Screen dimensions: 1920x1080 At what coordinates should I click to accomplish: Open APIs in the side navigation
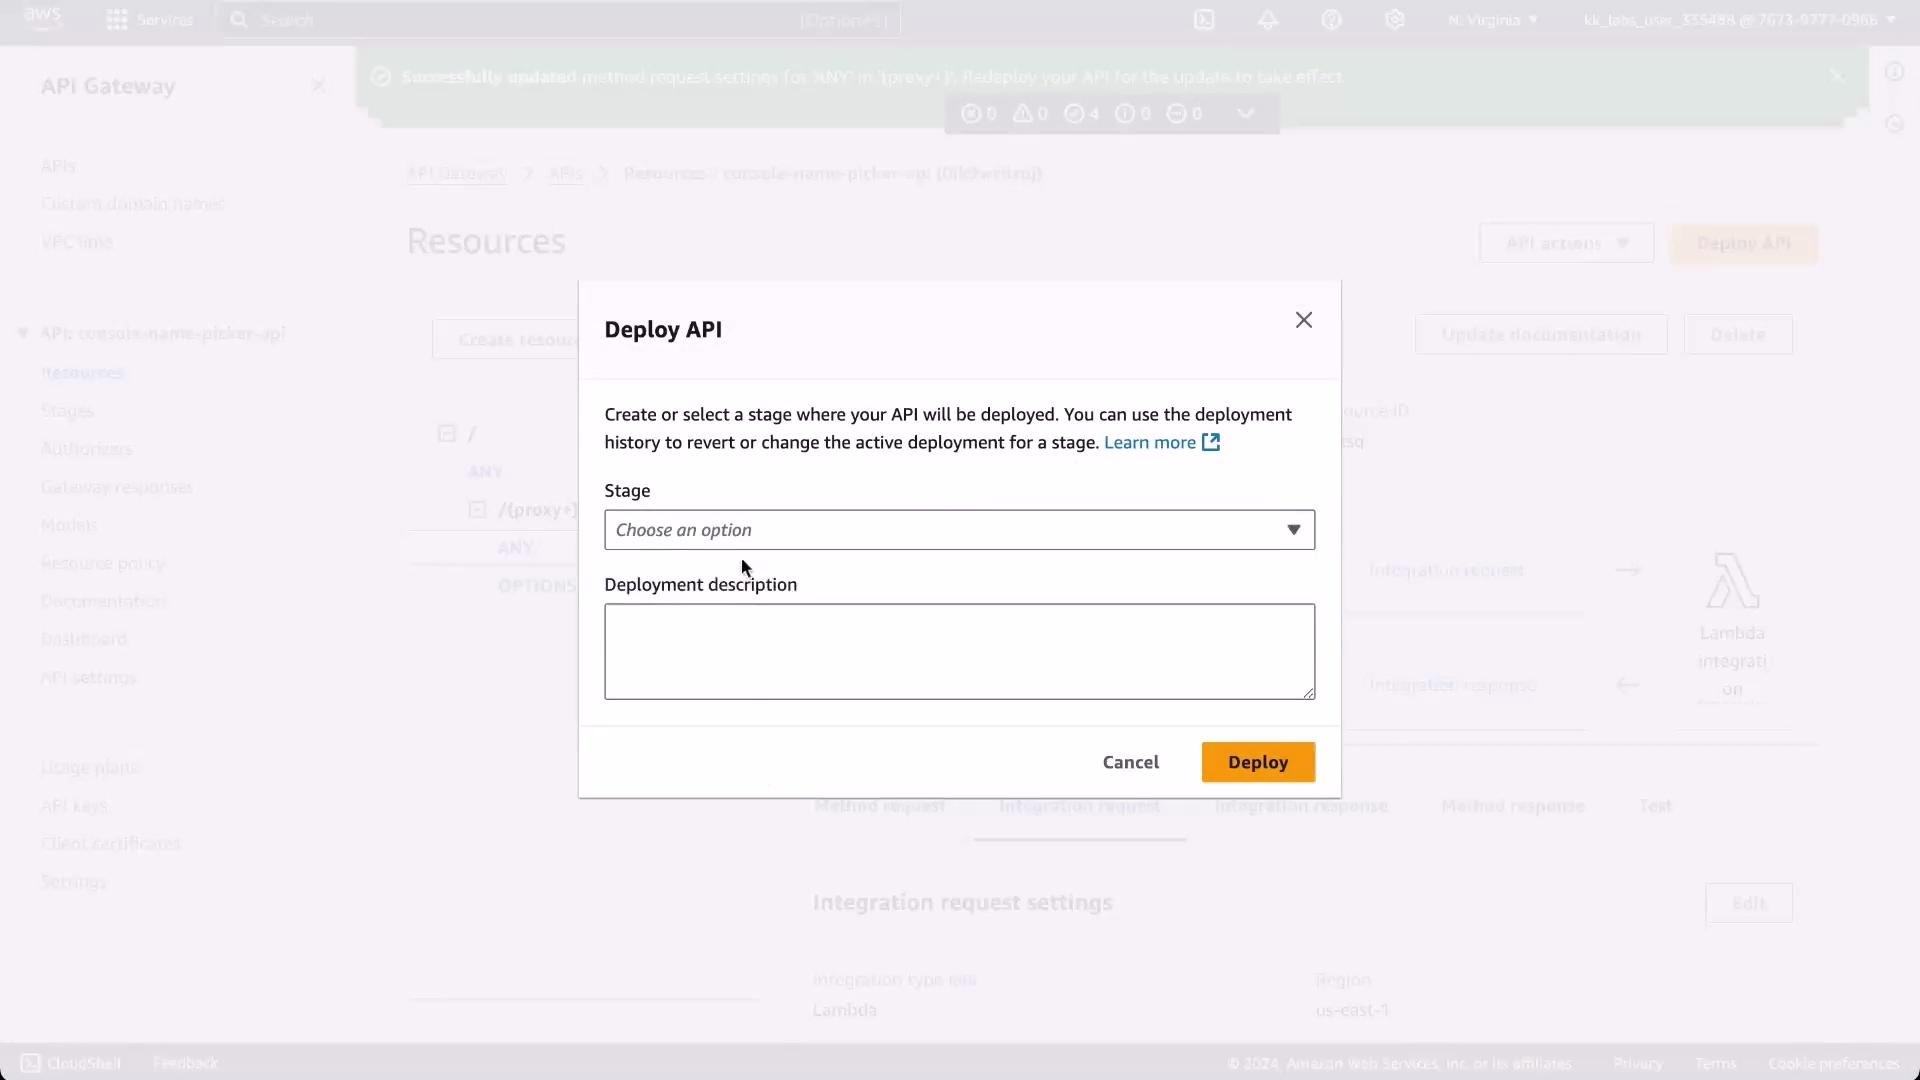pyautogui.click(x=58, y=166)
